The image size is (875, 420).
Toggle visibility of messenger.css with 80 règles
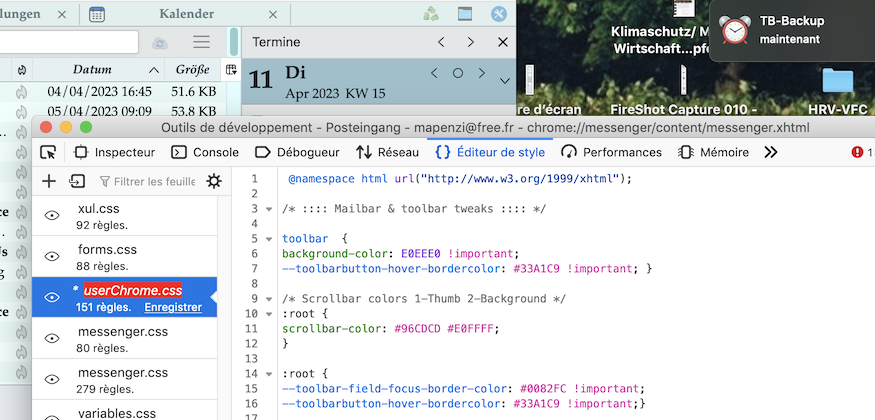click(x=52, y=338)
